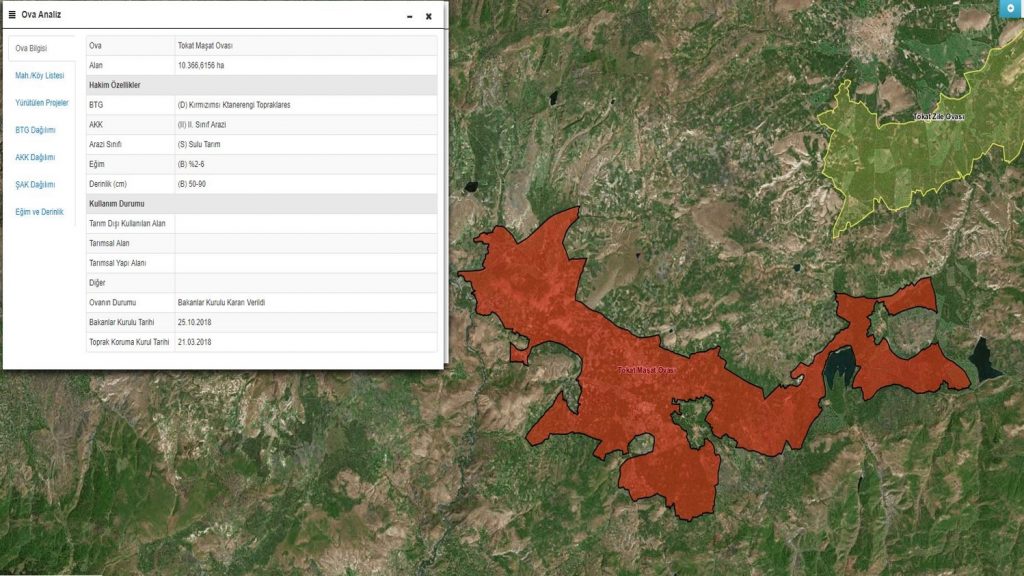Click the hamburger menu icon beside Ova Analiz
The width and height of the screenshot is (1024, 576).
[12, 15]
